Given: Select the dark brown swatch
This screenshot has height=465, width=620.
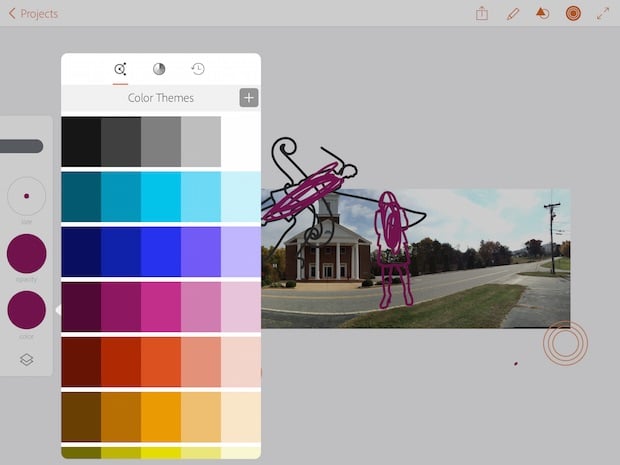Looking at the screenshot, I should tap(81, 417).
